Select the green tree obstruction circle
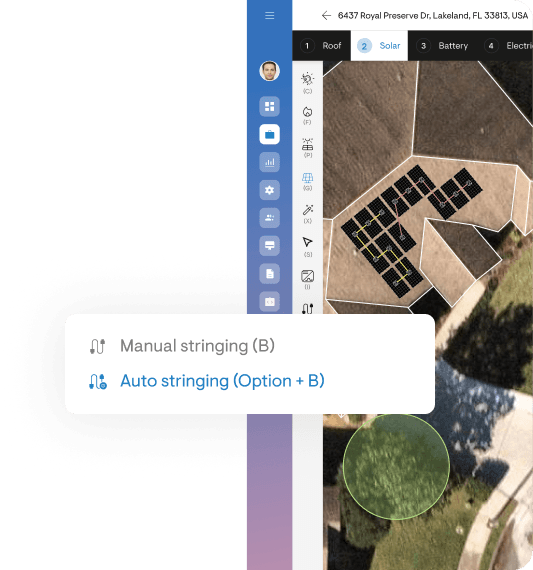 [396, 467]
